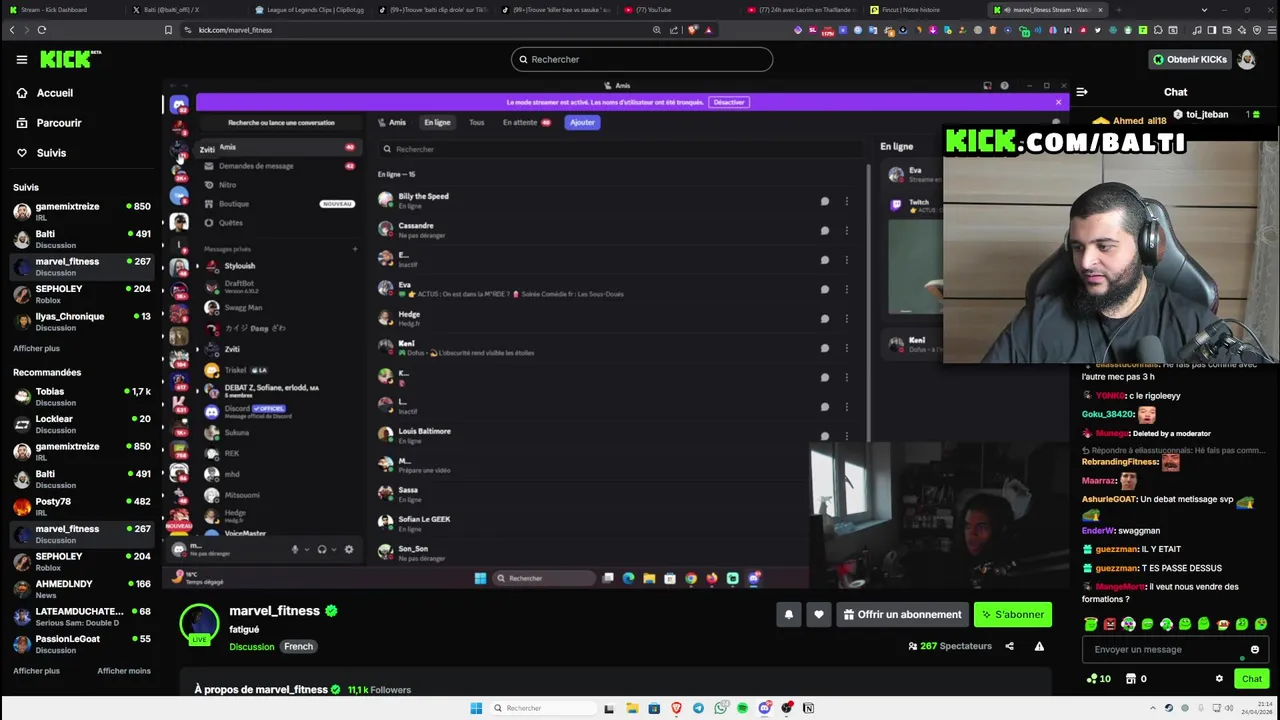
Task: Open PassionLeGoat in the recommended channels
Action: pos(81,644)
